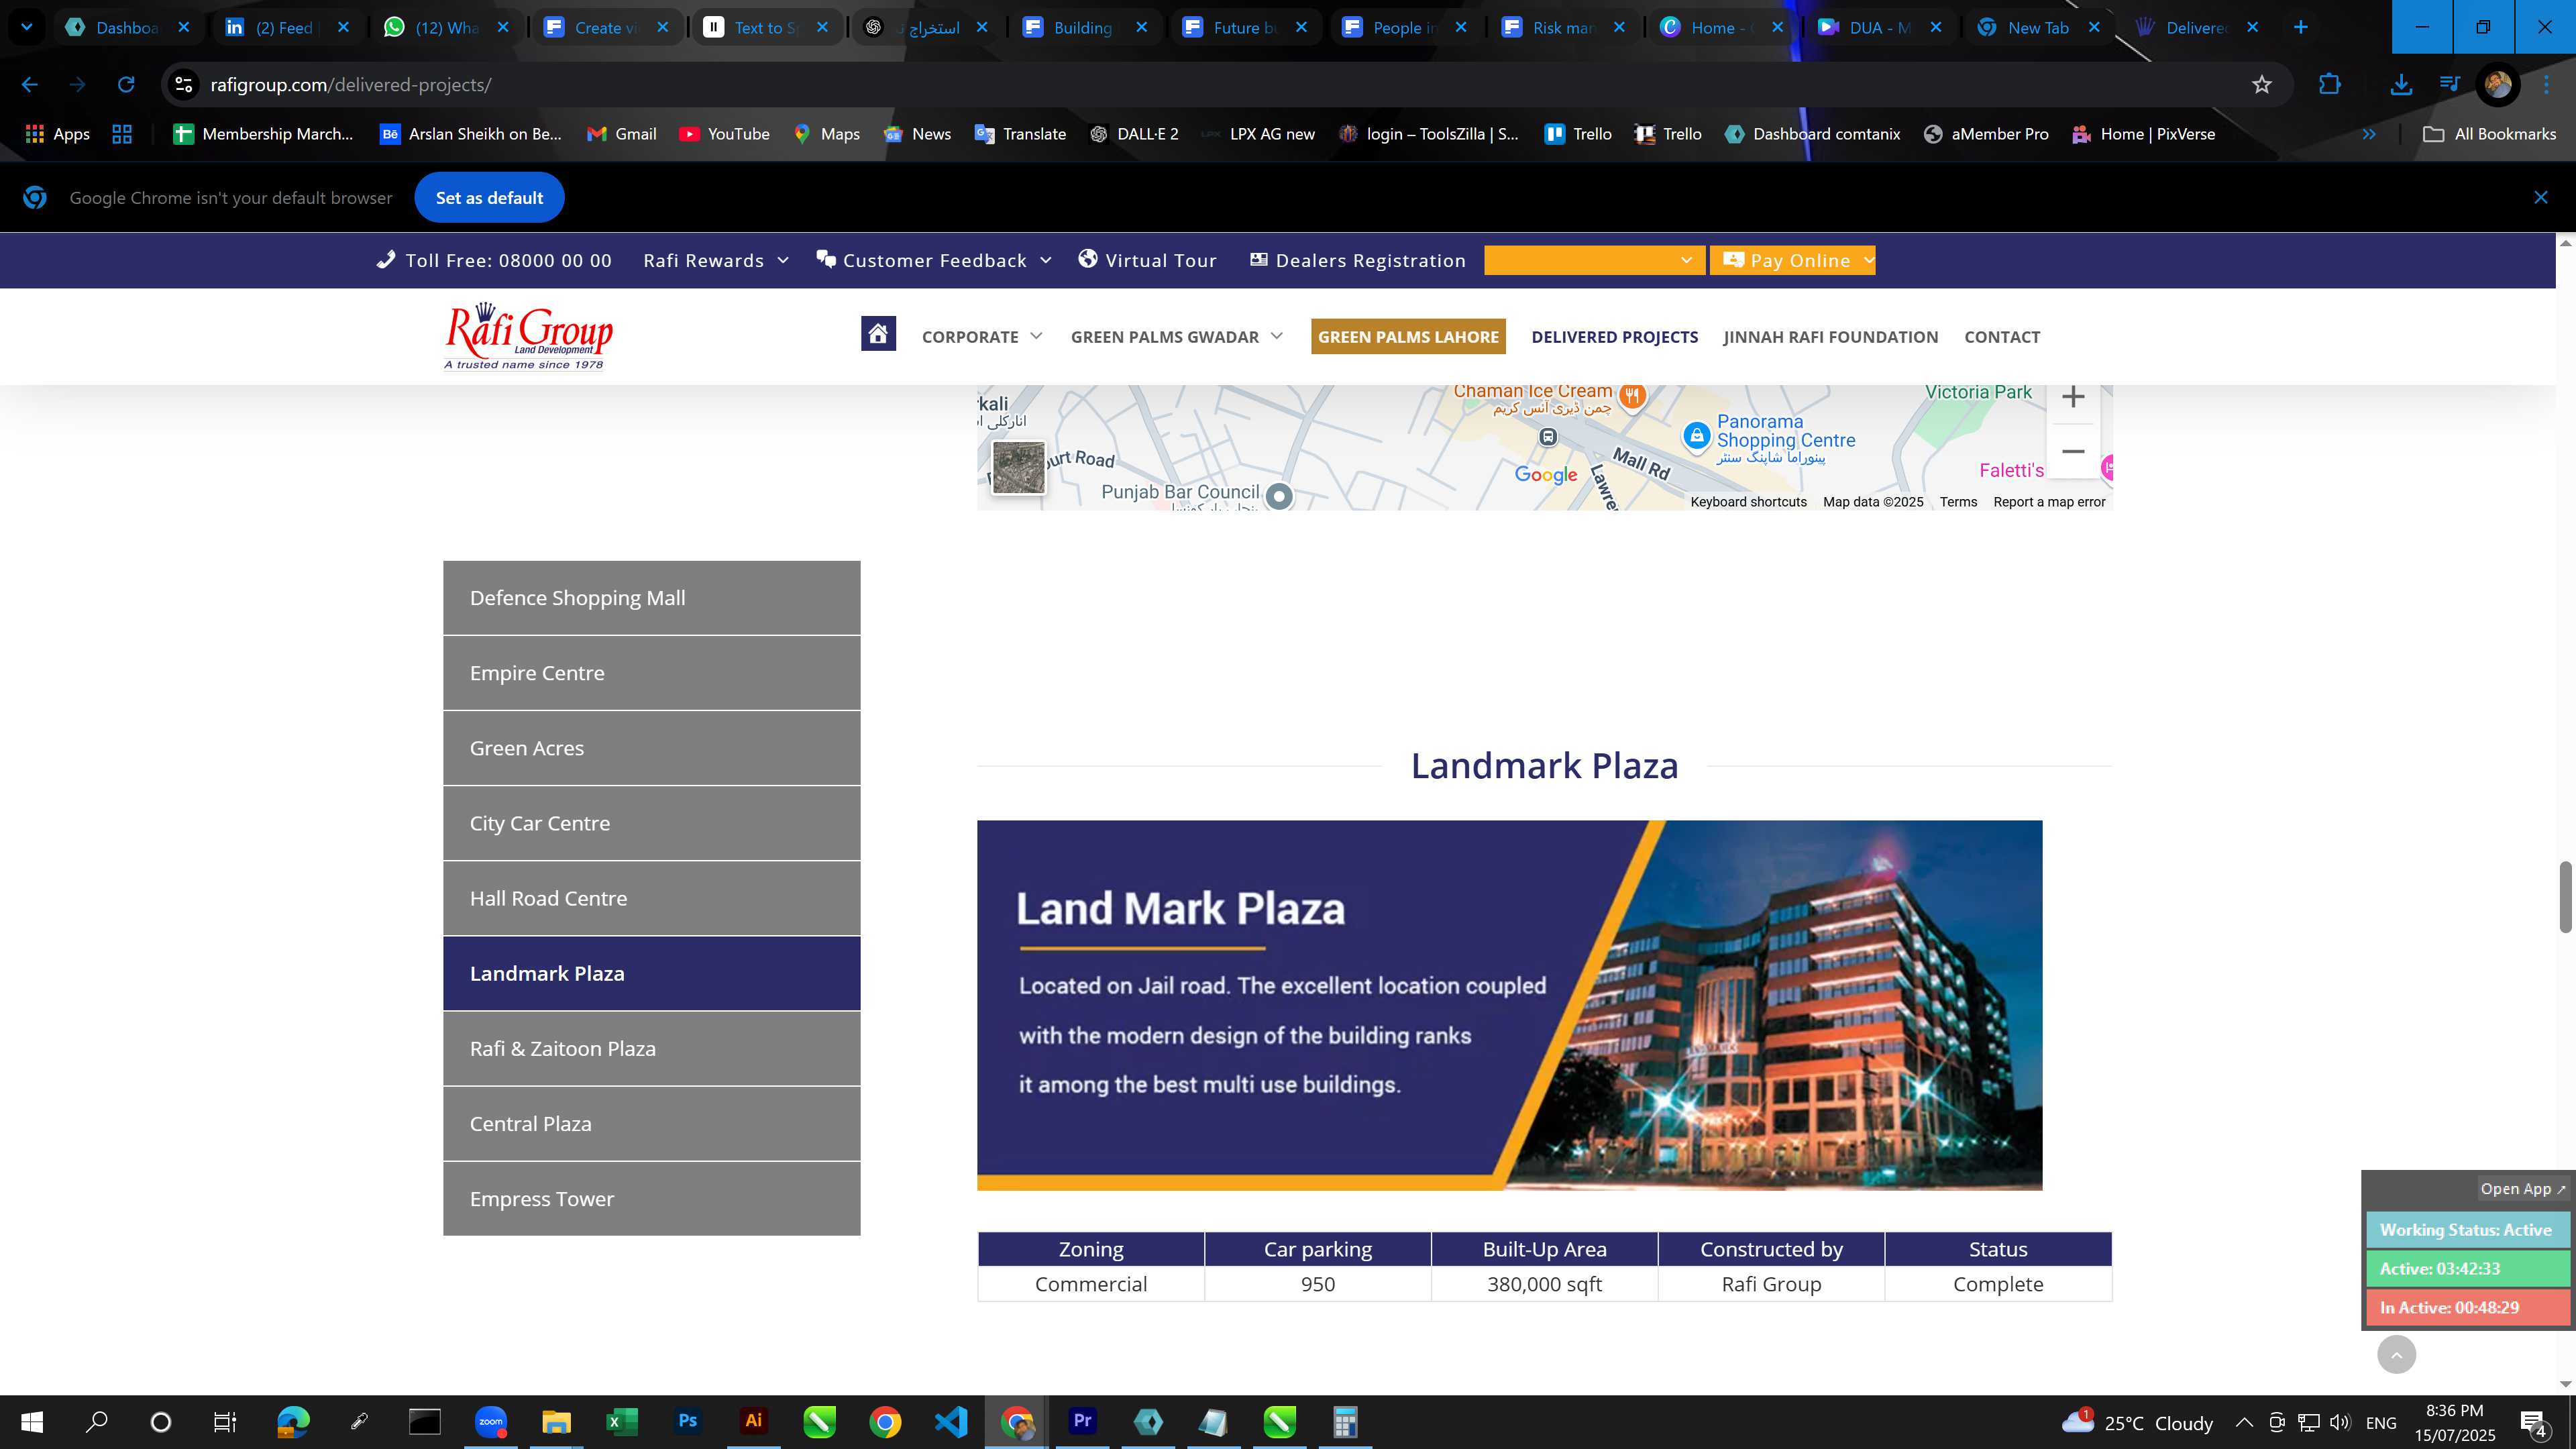The width and height of the screenshot is (2576, 1449).
Task: Open Chrome downloads icon
Action: pyautogui.click(x=2400, y=85)
